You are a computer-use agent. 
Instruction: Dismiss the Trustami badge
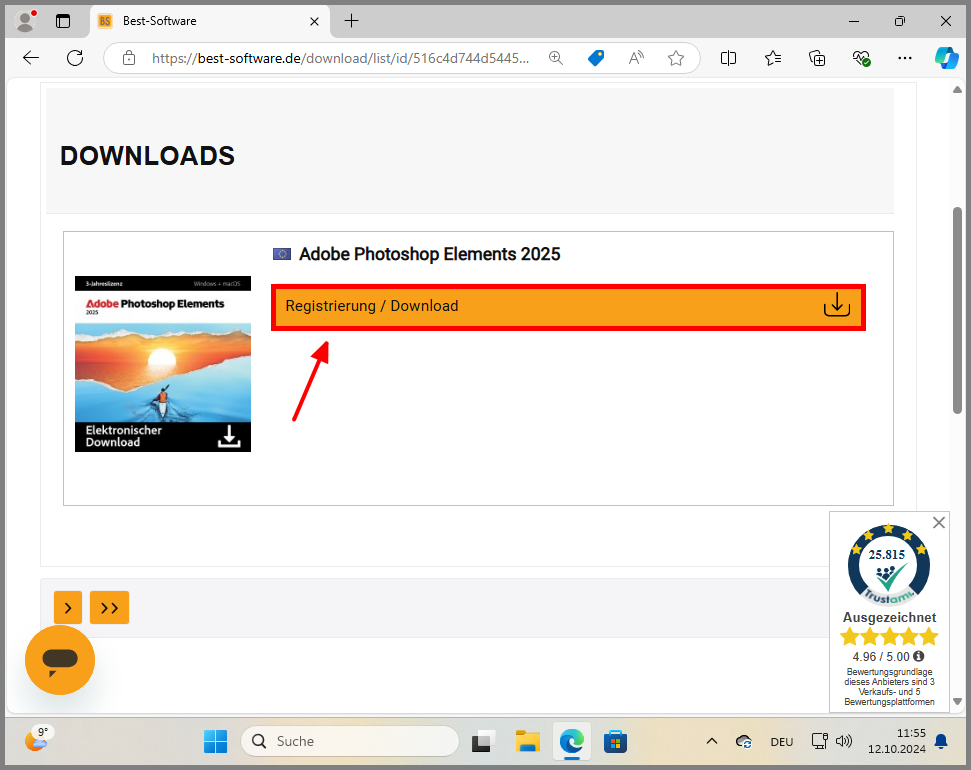[x=938, y=522]
